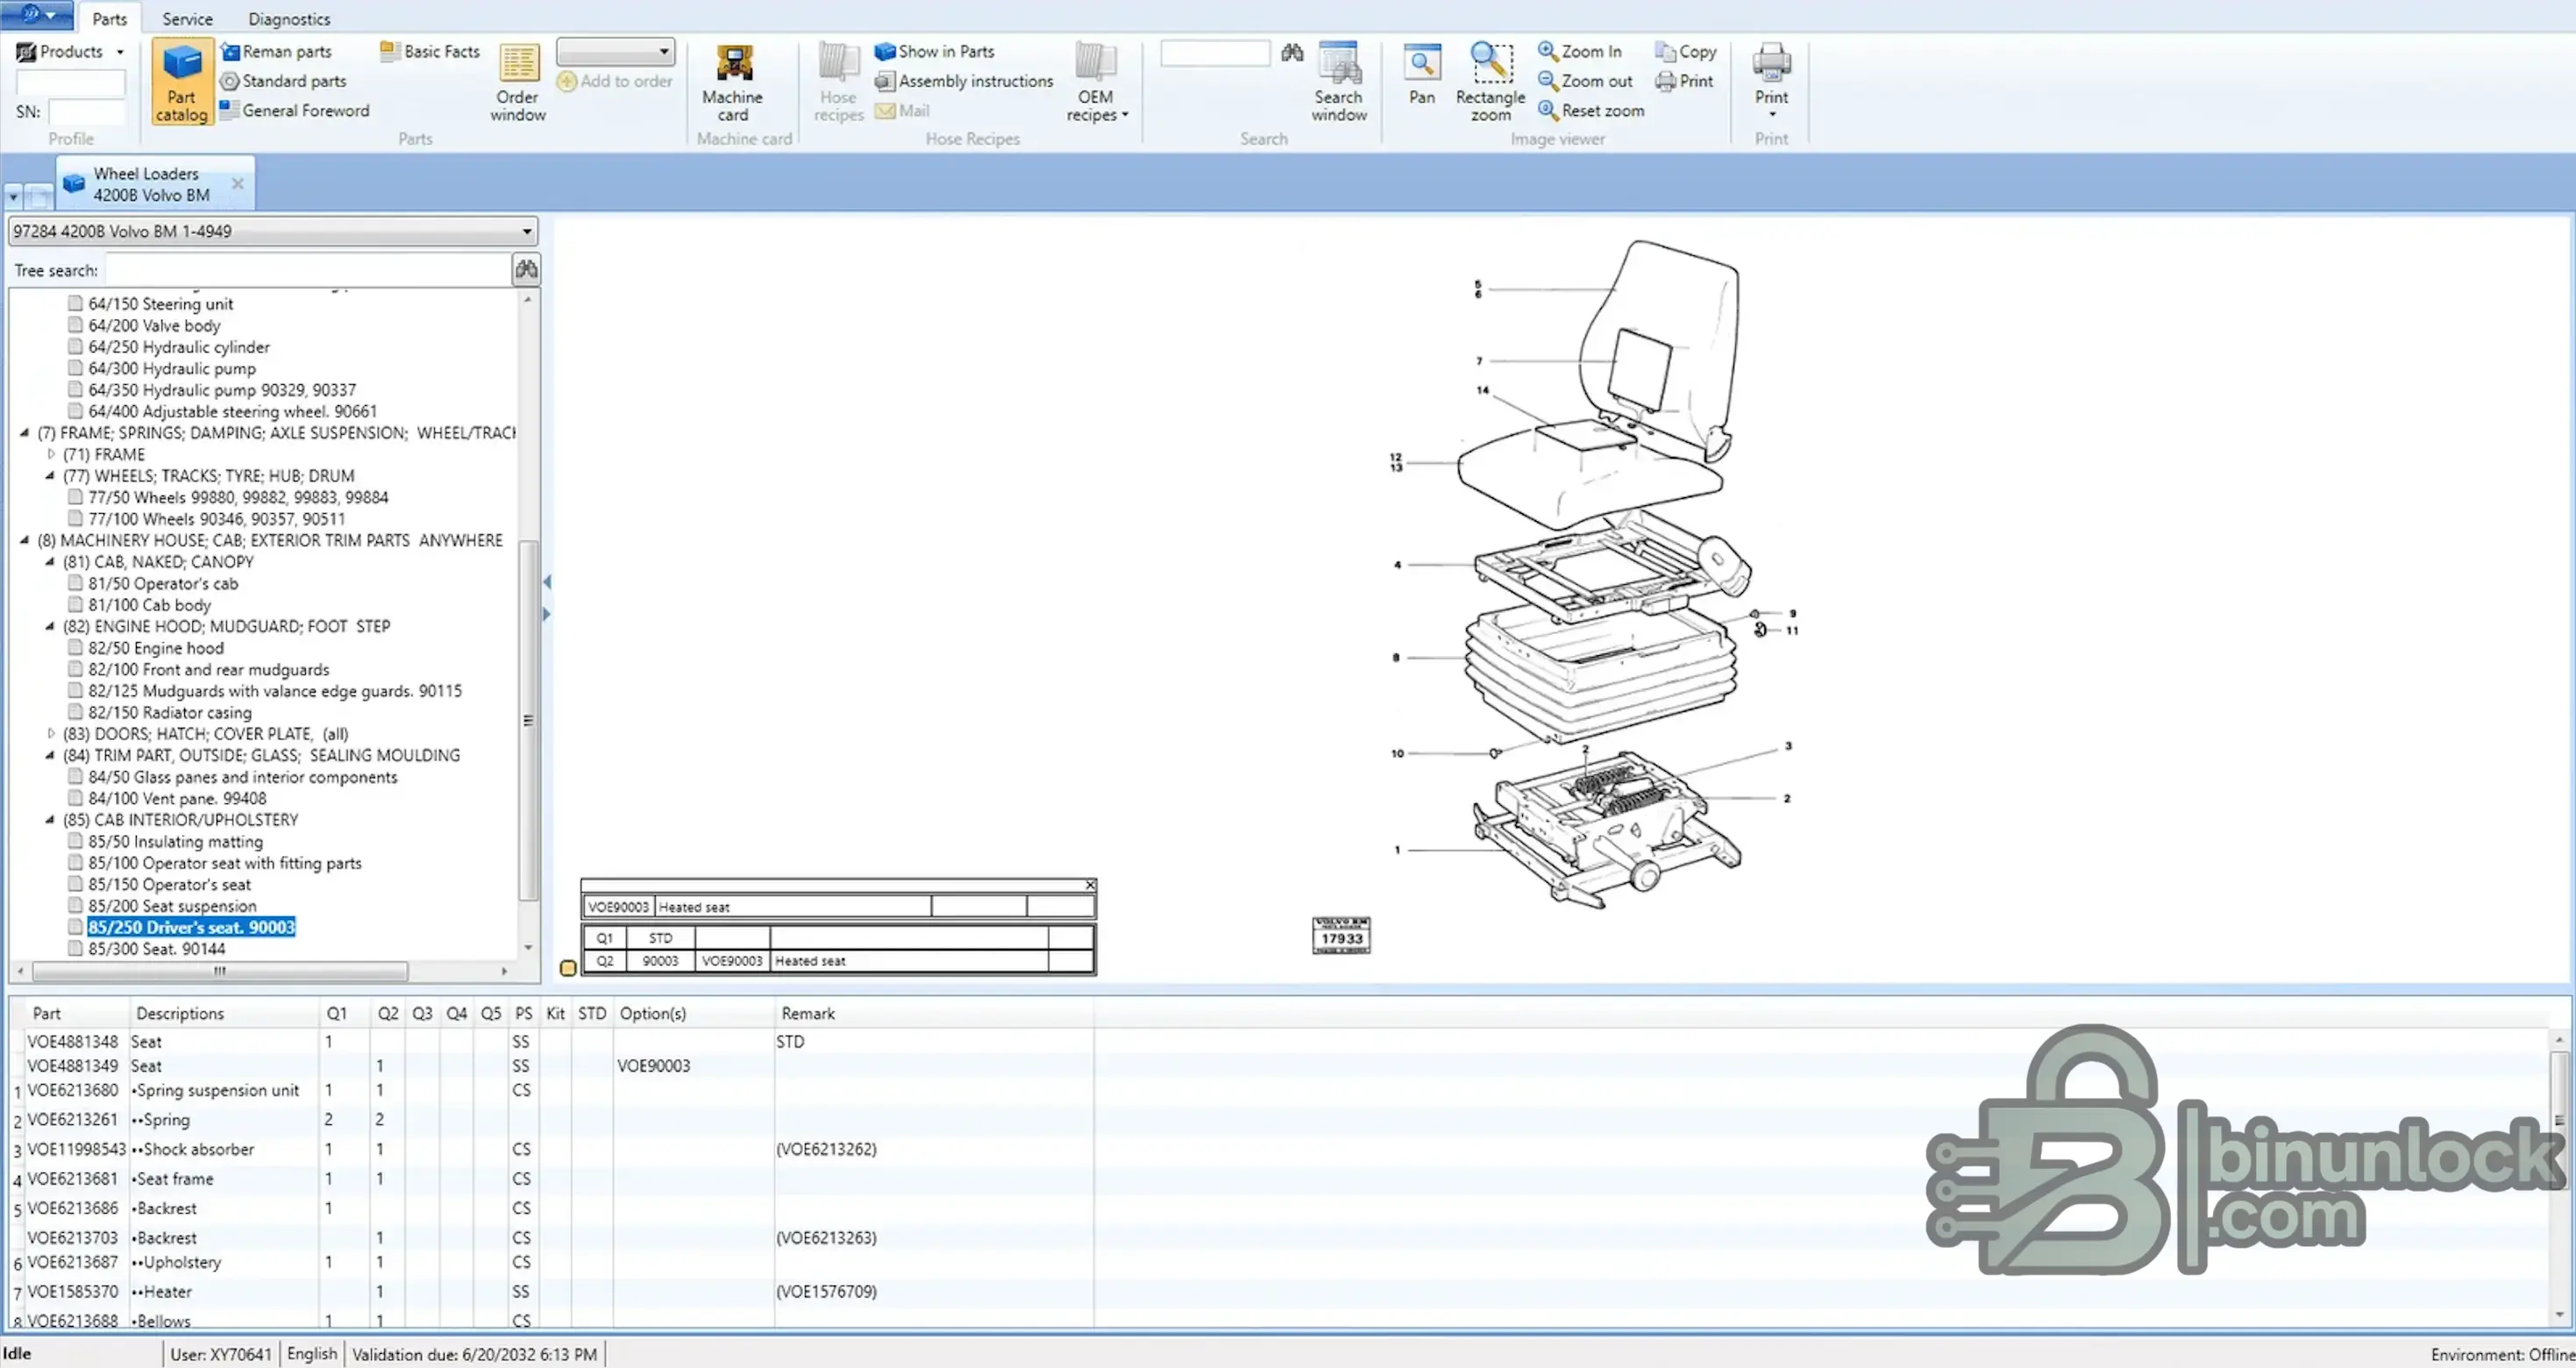Switch to the Parts ribbon tab
The width and height of the screenshot is (2576, 1368).
[x=109, y=18]
